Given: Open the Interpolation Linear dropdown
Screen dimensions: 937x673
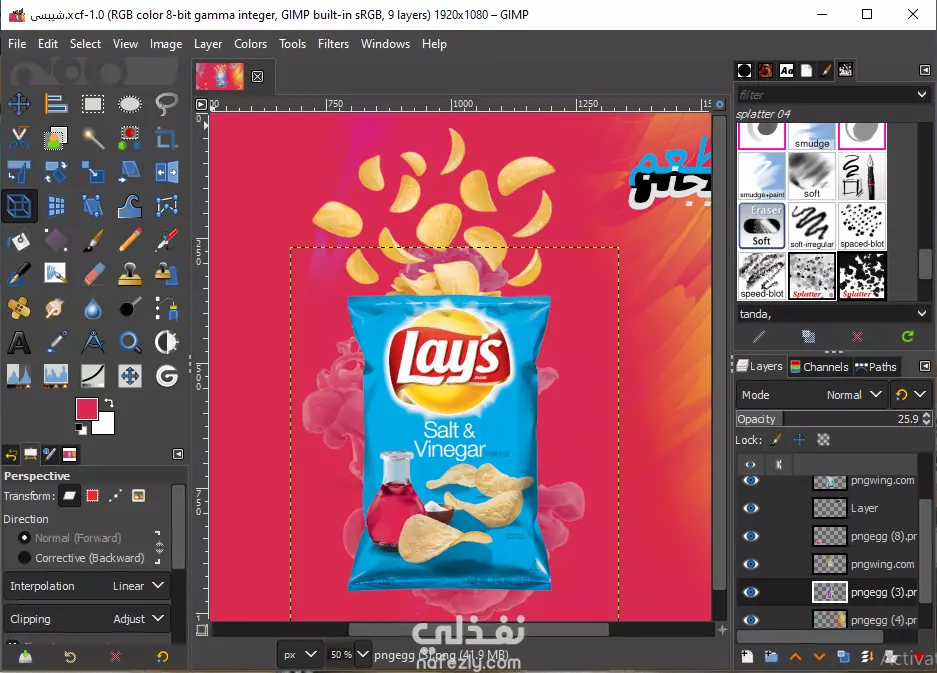Looking at the screenshot, I should 87,586.
